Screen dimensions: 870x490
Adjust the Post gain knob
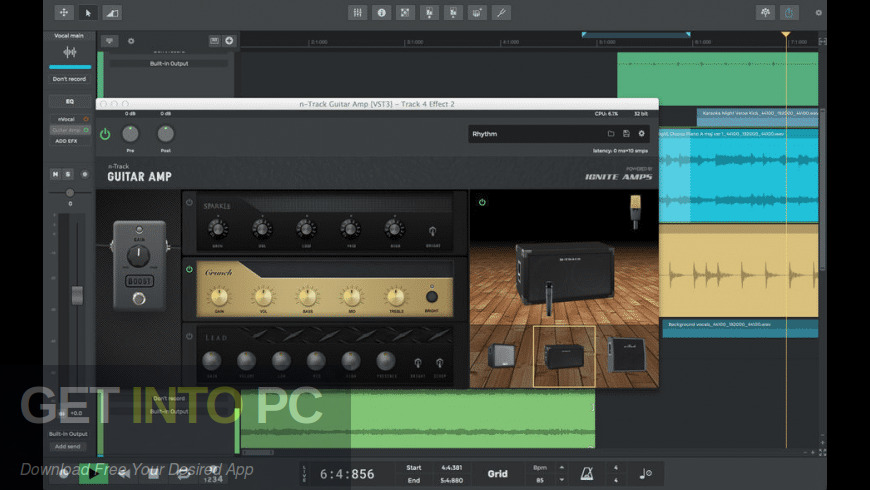pyautogui.click(x=165, y=134)
